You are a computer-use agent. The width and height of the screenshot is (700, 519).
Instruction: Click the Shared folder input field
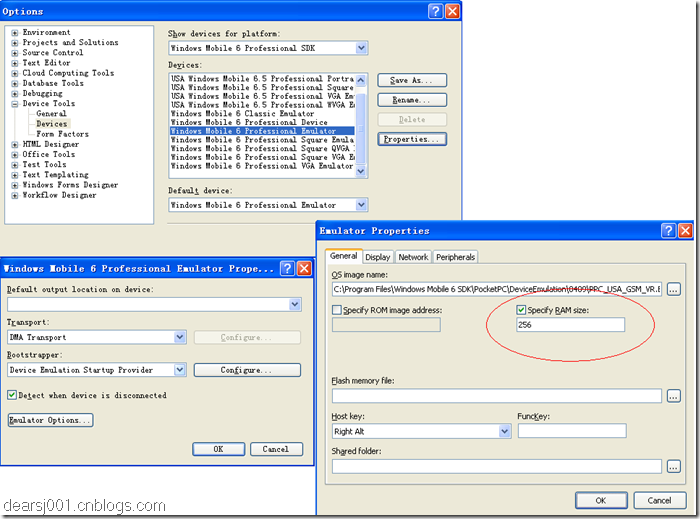click(x=496, y=466)
